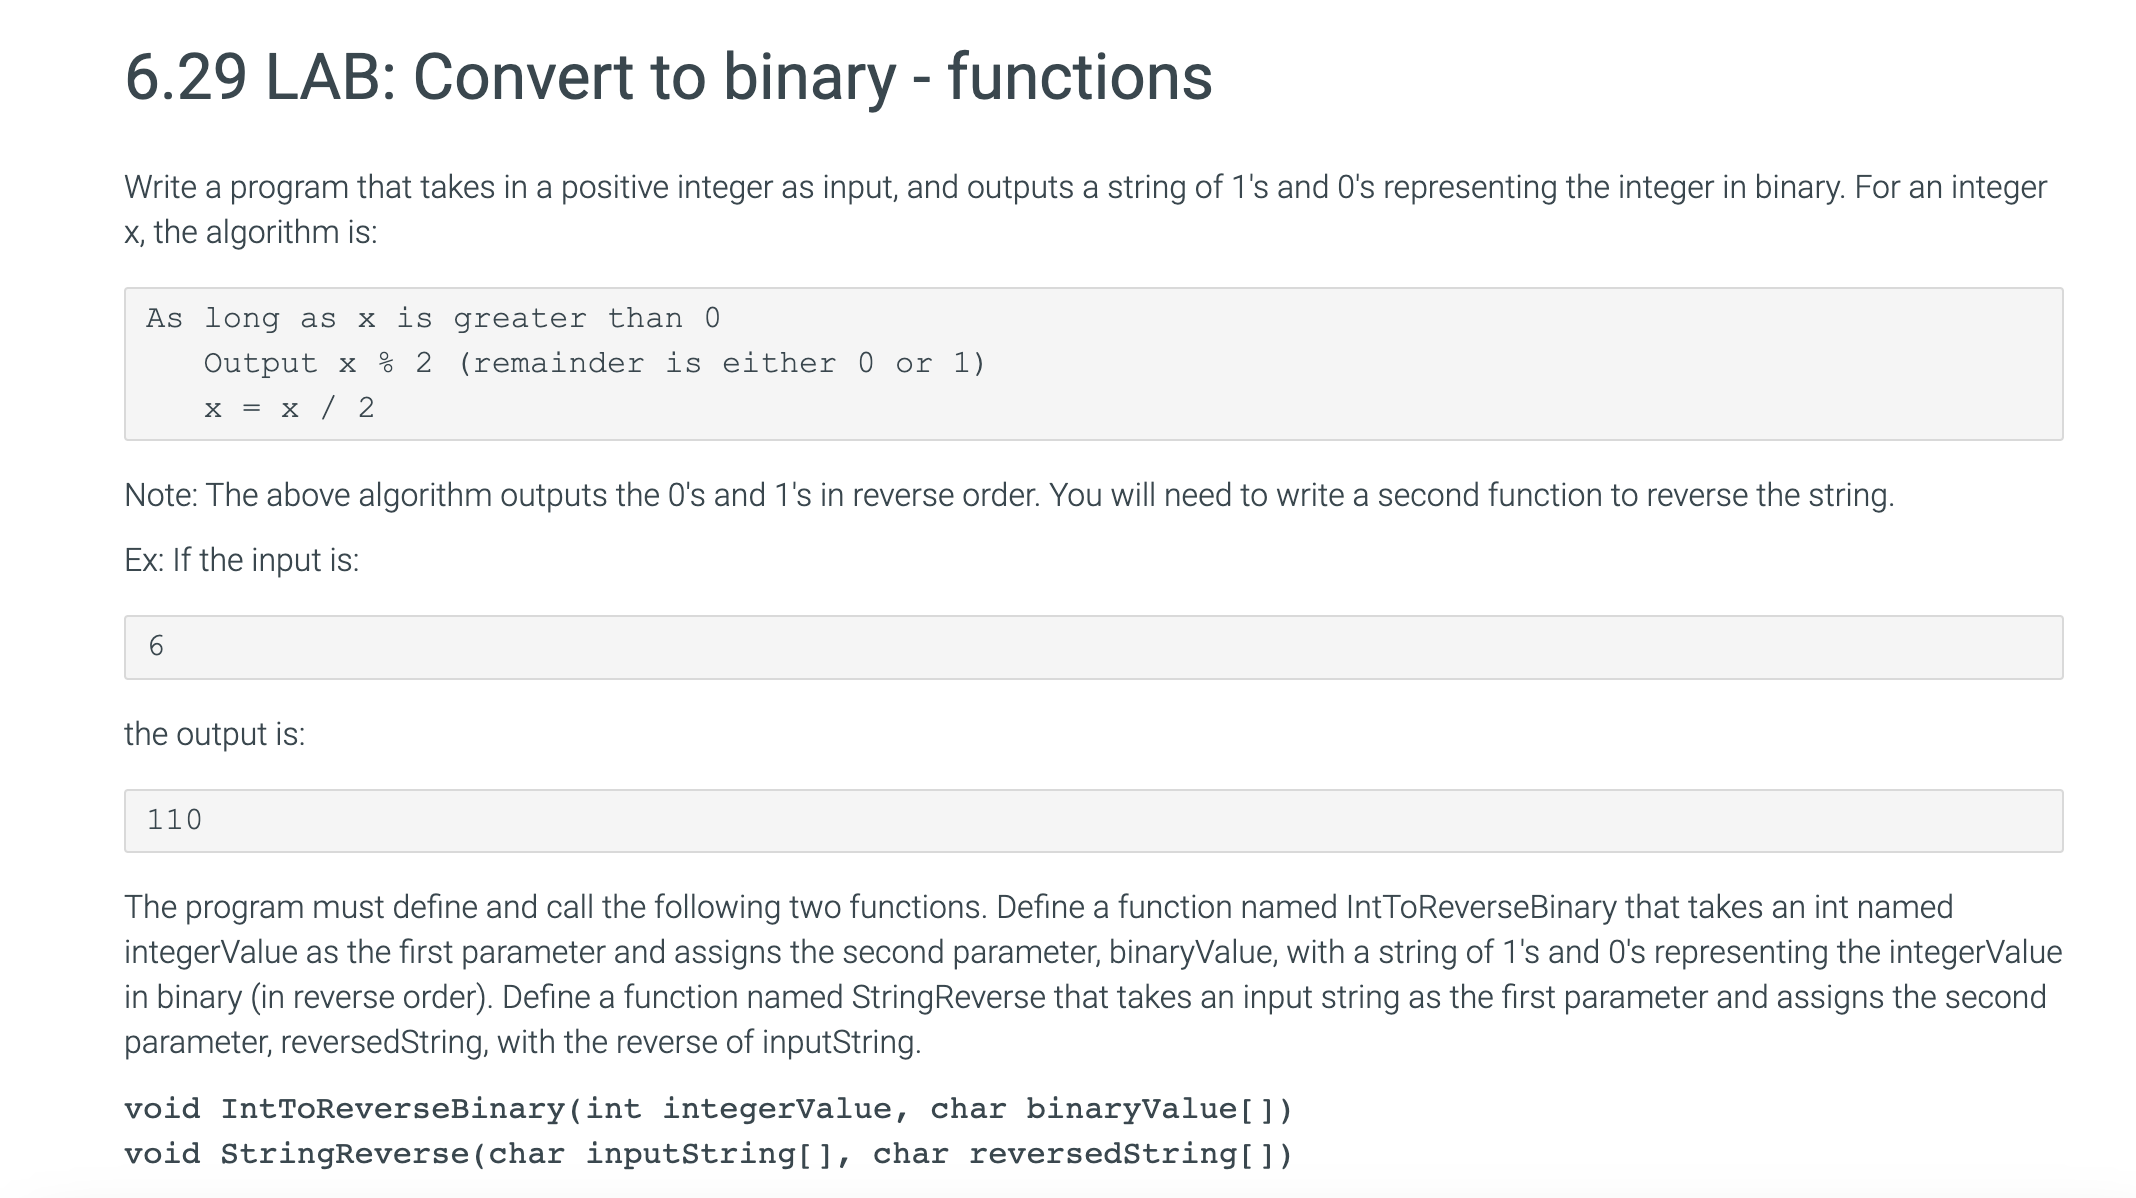Click the "Output x % 2" pseudocode line
The image size is (2136, 1198).
tap(318, 363)
